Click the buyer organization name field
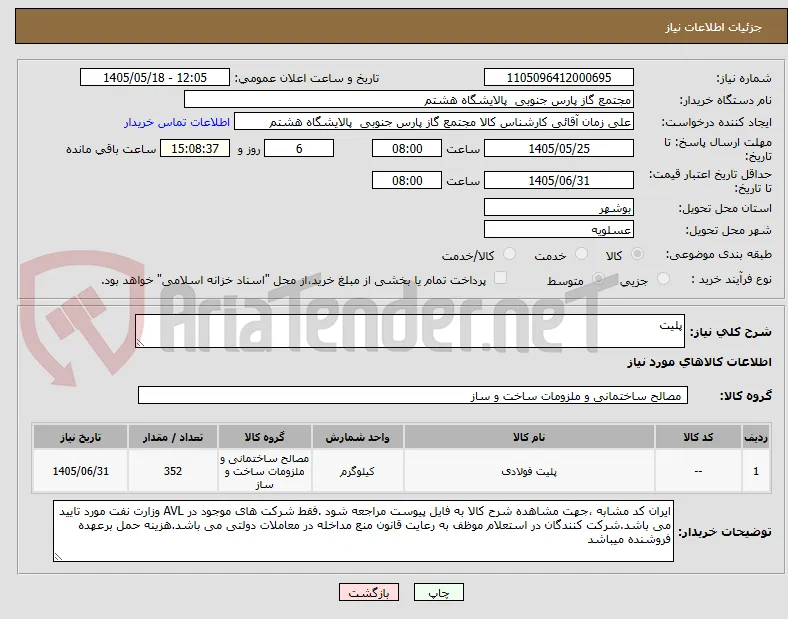This screenshot has width=788, height=619. click(x=409, y=99)
